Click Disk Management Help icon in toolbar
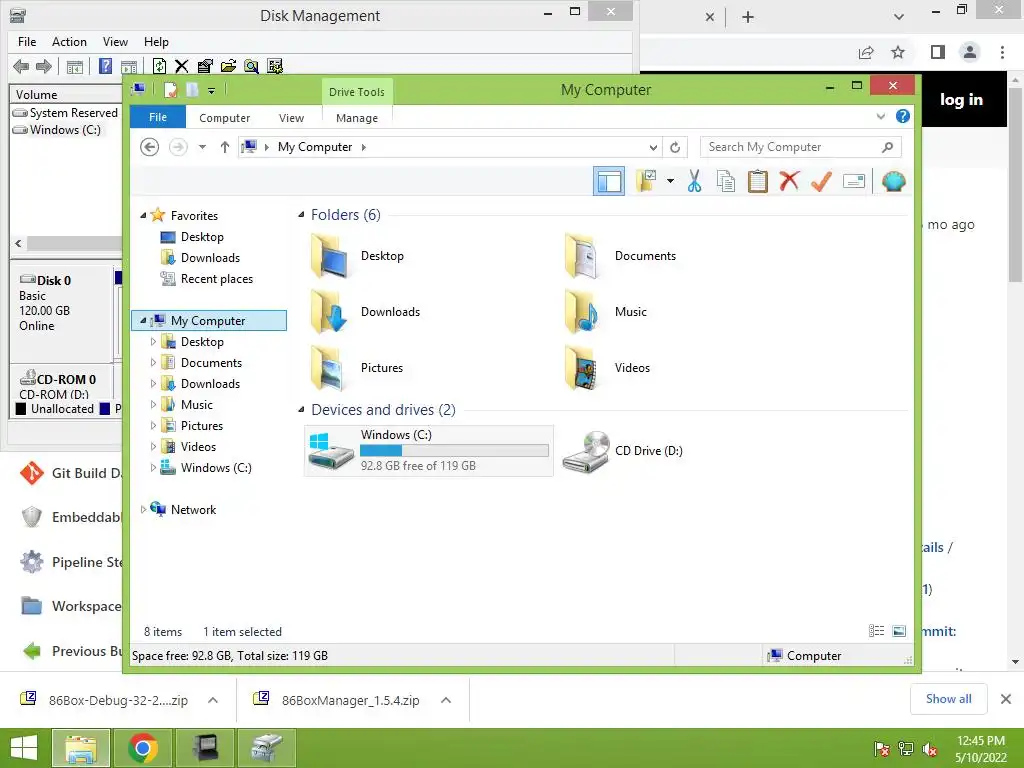The image size is (1024, 768). pyautogui.click(x=105, y=66)
